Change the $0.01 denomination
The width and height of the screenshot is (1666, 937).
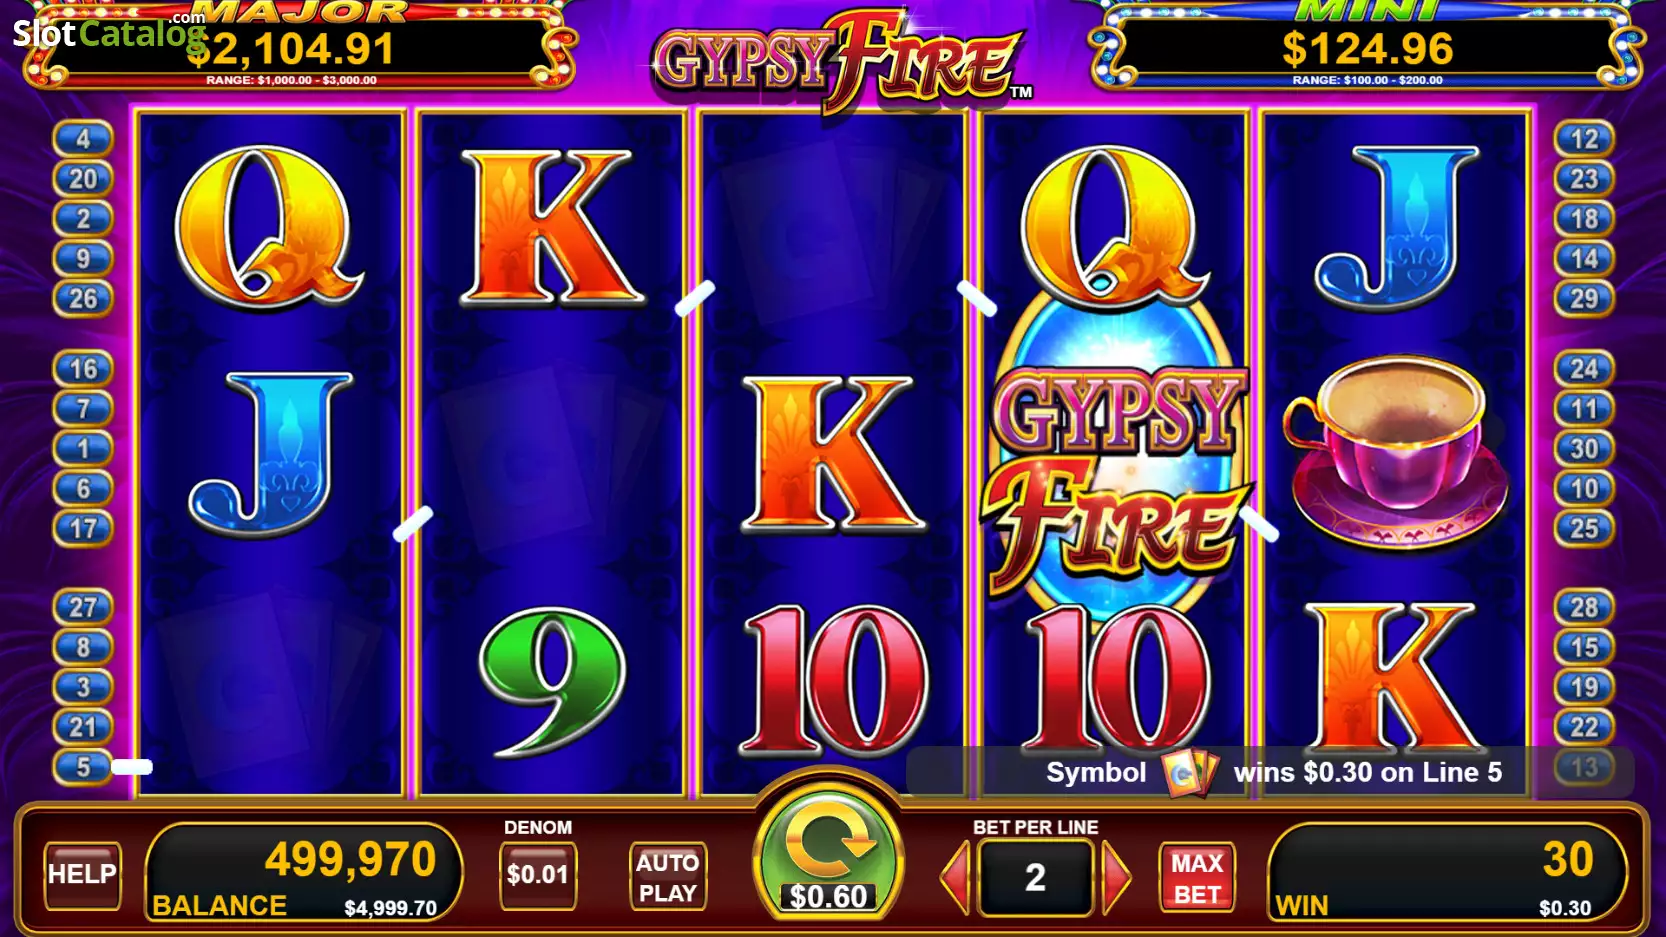pyautogui.click(x=538, y=875)
